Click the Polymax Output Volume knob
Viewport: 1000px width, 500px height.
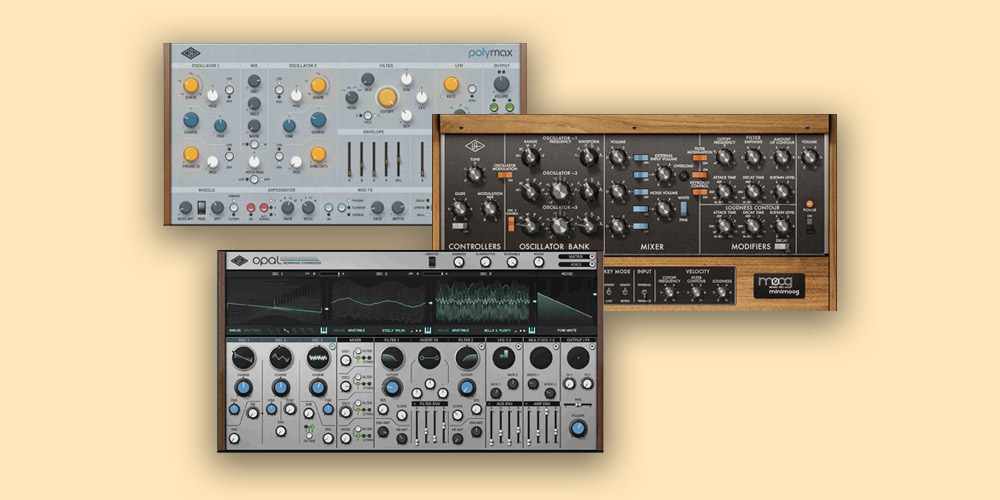501,84
